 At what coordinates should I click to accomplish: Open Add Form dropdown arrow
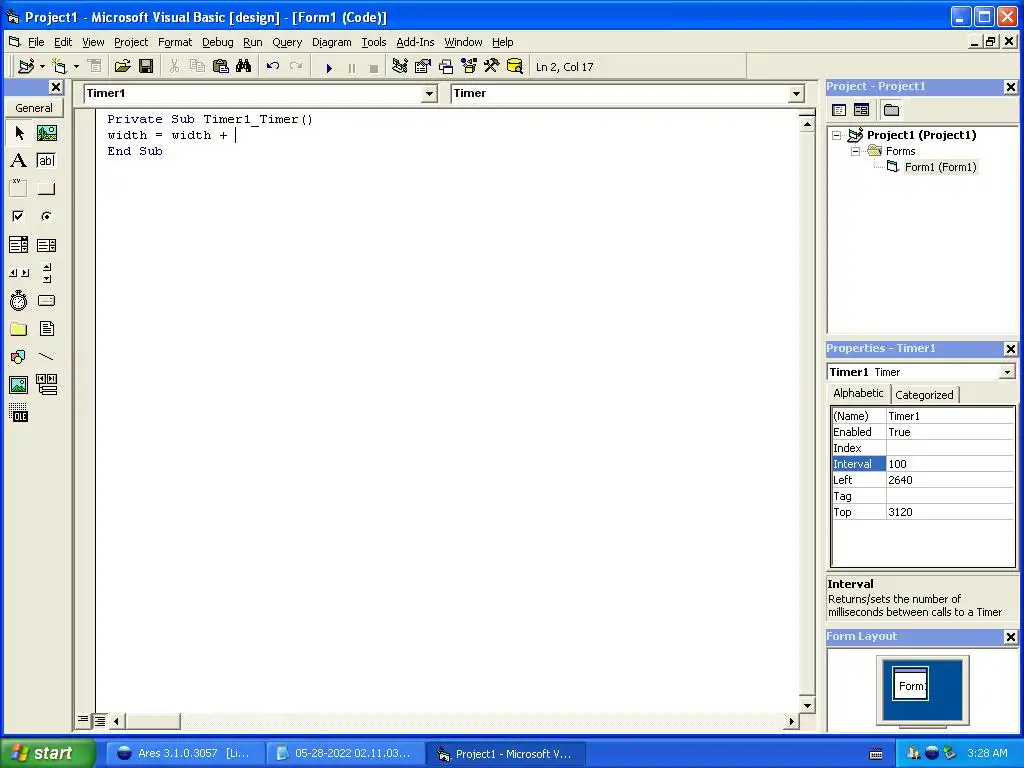pyautogui.click(x=76, y=66)
